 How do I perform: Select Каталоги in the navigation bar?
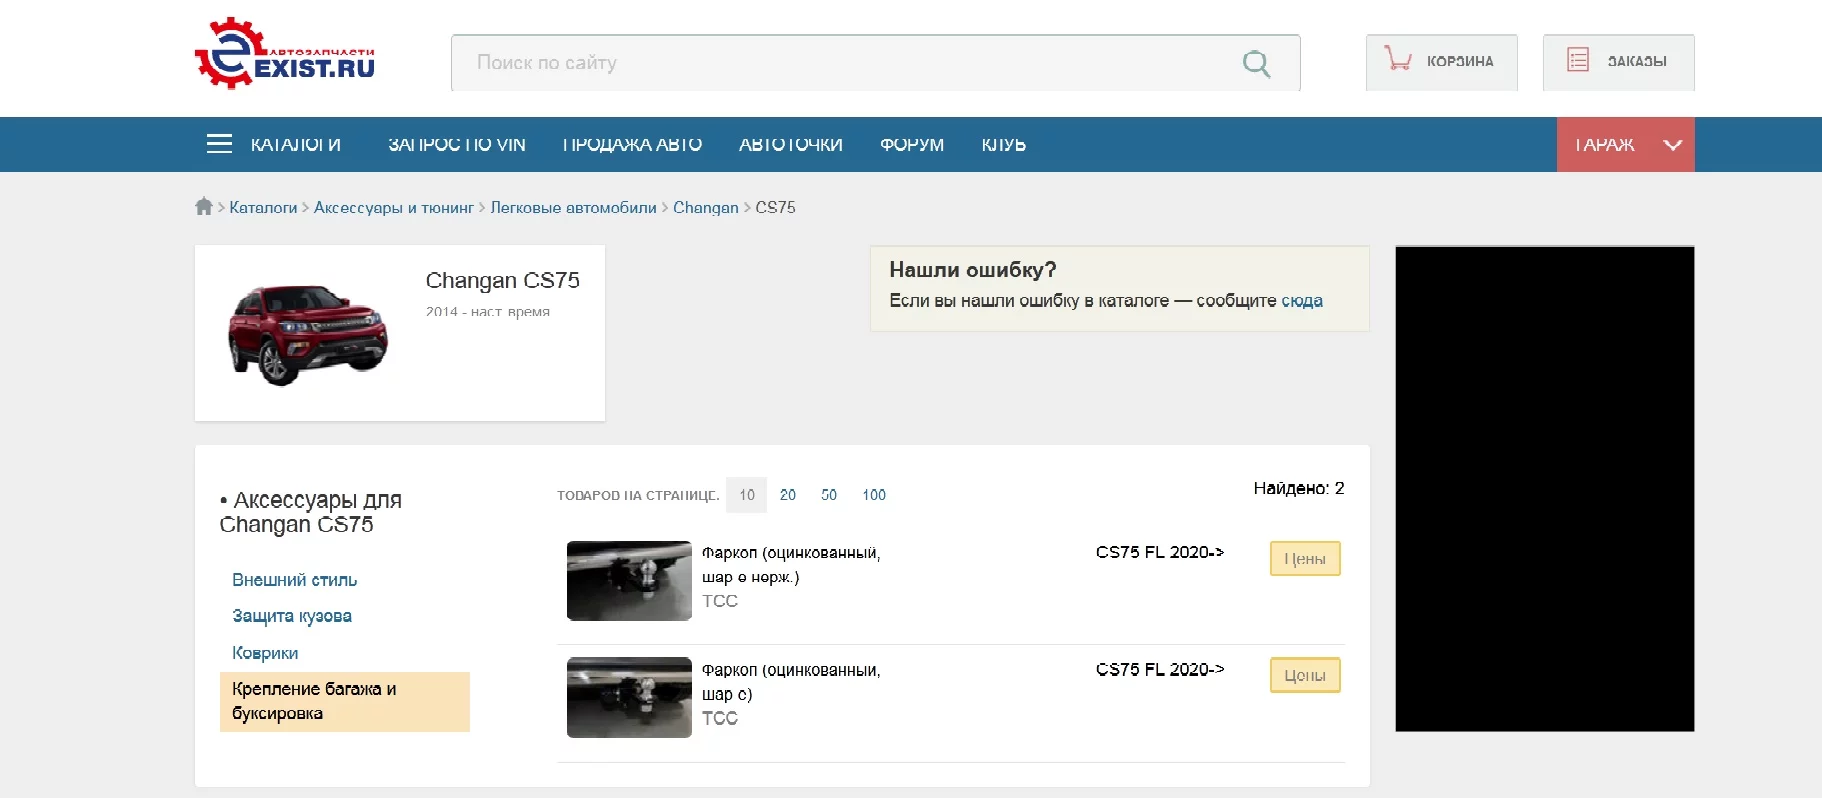296,145
